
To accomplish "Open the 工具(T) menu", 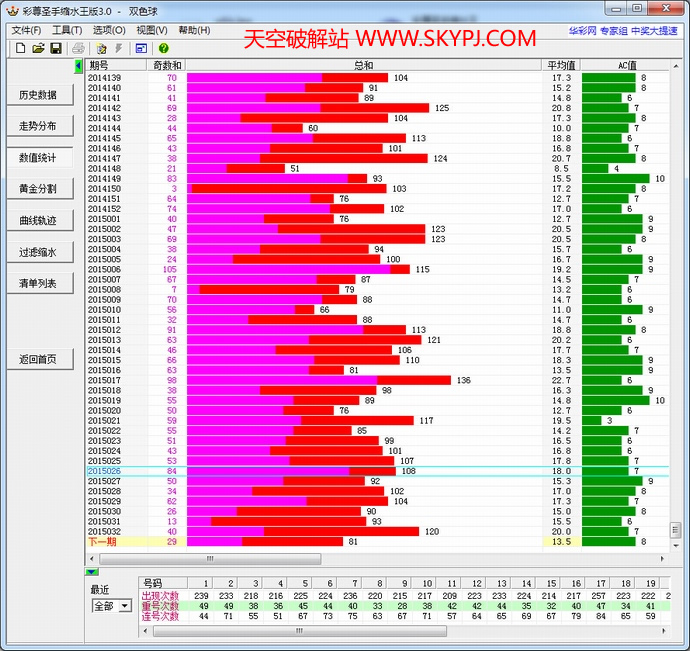I will coord(67,31).
